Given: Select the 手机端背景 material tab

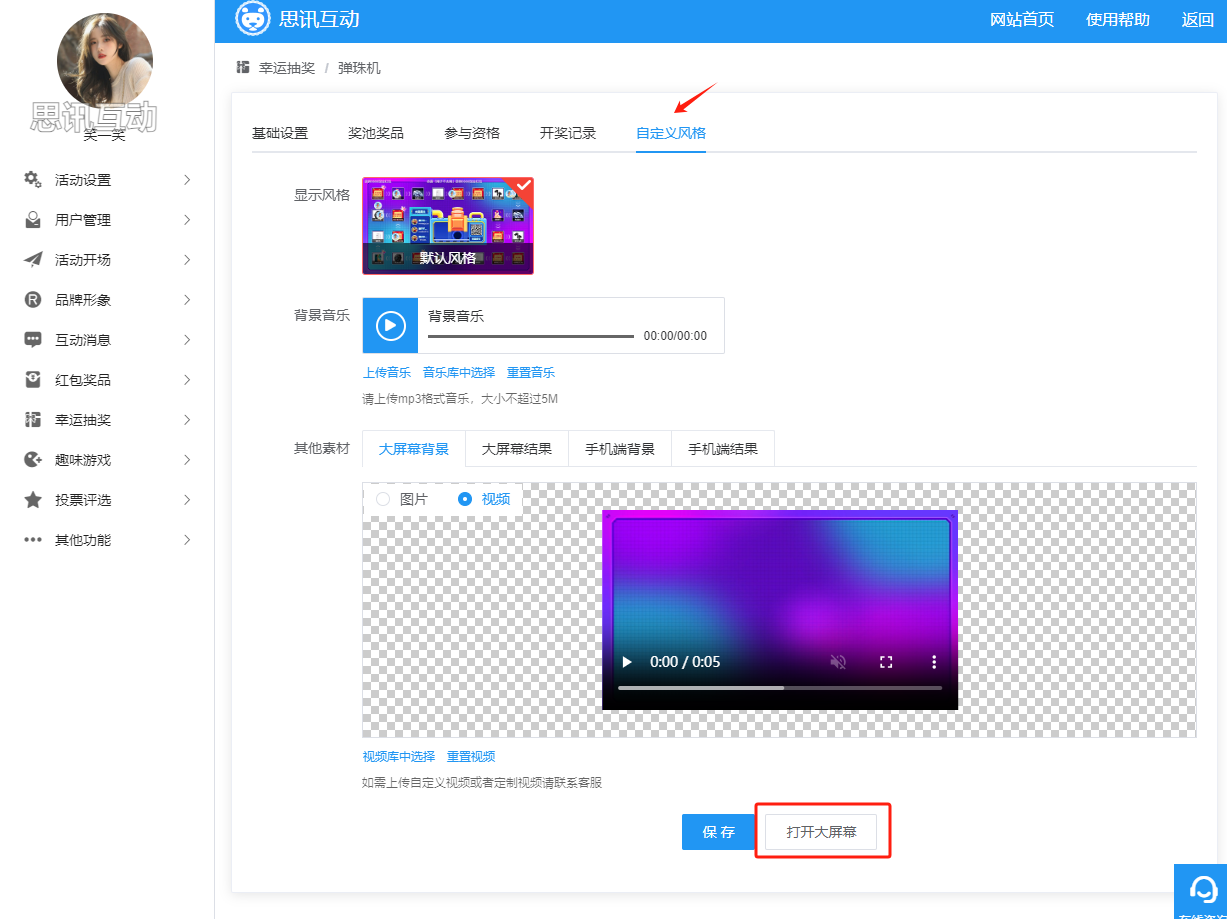Looking at the screenshot, I should coord(620,449).
